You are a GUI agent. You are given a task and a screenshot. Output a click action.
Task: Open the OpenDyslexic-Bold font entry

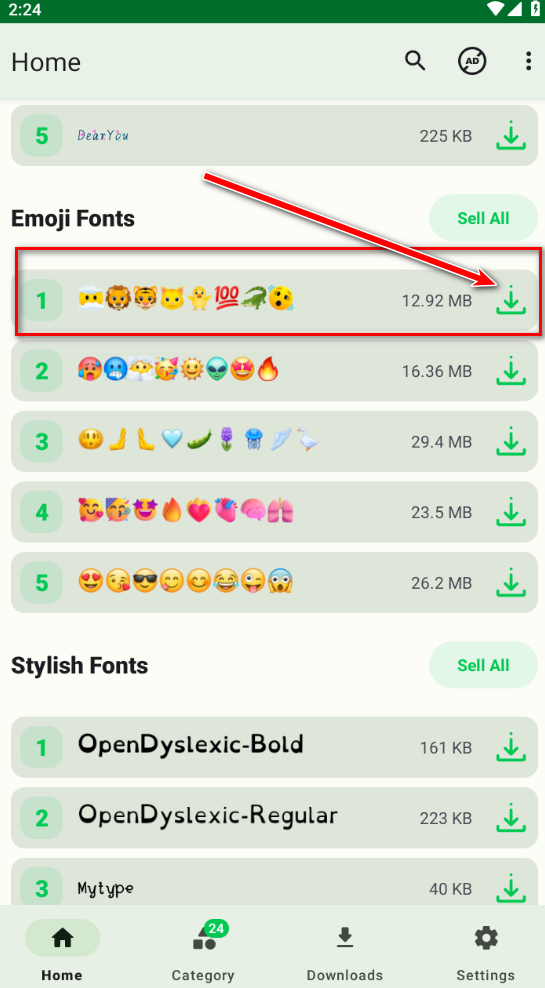(x=274, y=747)
